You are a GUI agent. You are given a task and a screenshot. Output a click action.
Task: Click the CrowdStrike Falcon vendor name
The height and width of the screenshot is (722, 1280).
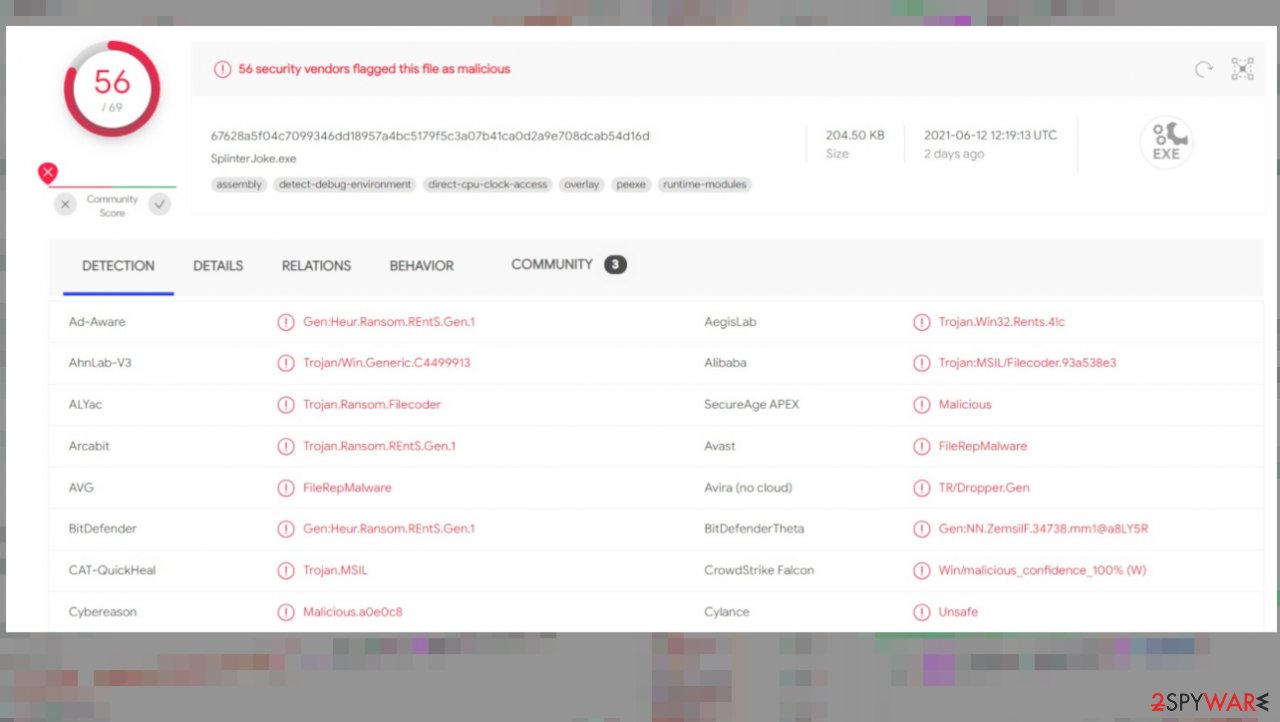click(x=759, y=571)
